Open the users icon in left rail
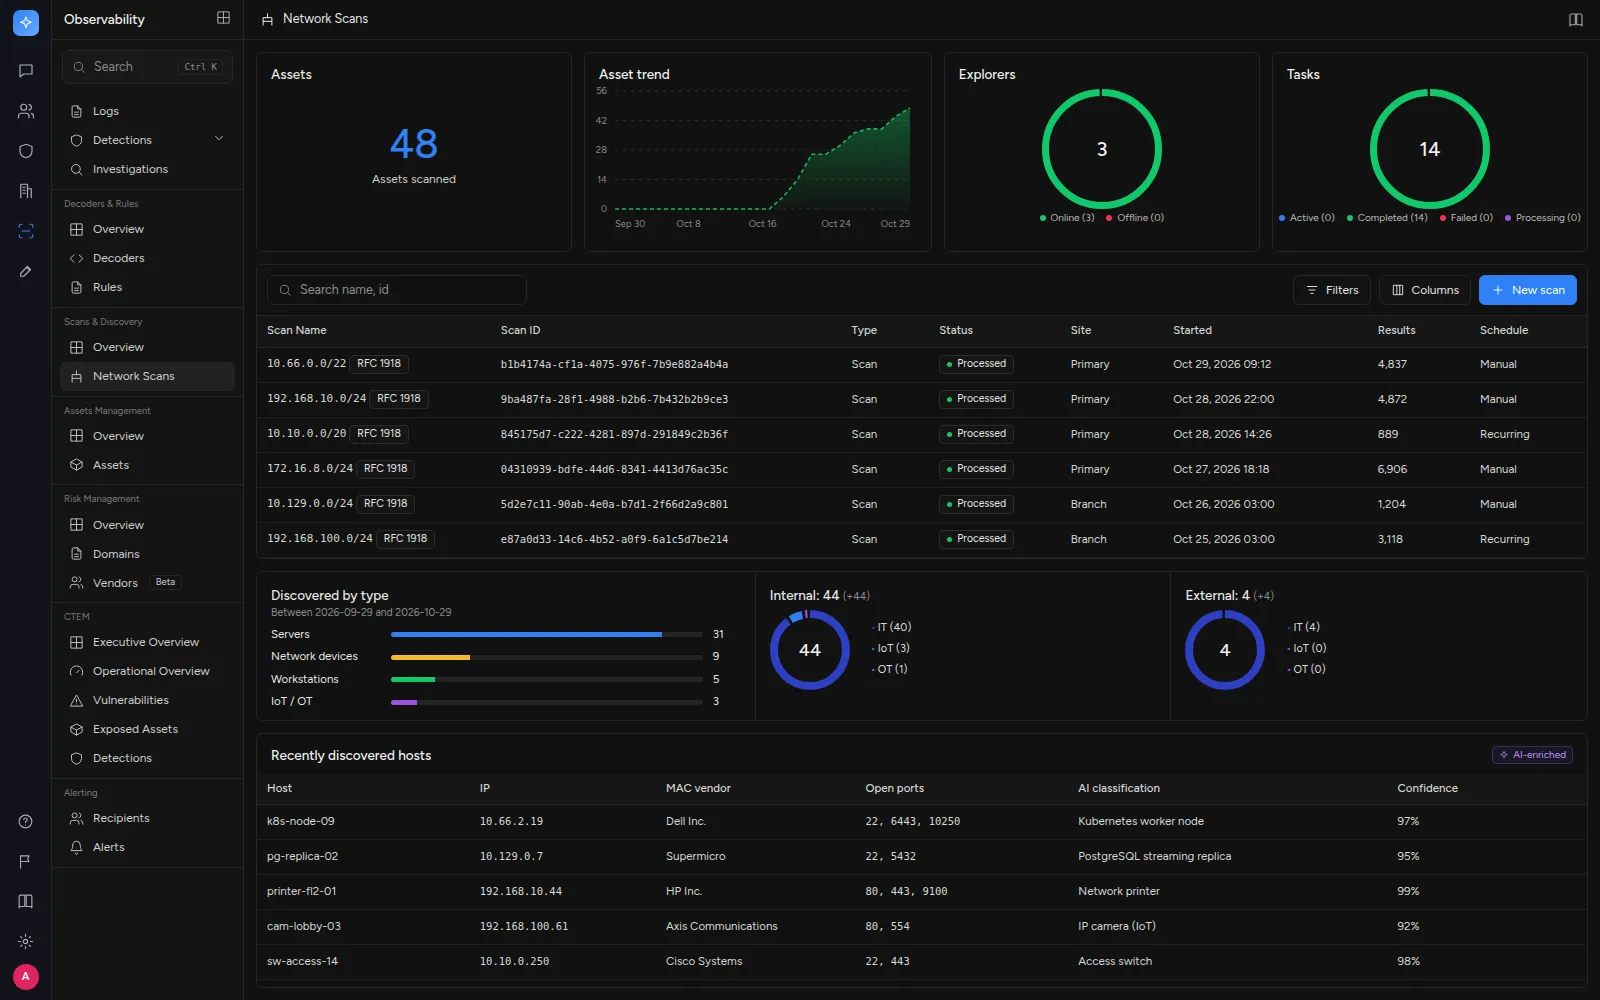Screen dimensions: 1600x1000 pos(26,111)
